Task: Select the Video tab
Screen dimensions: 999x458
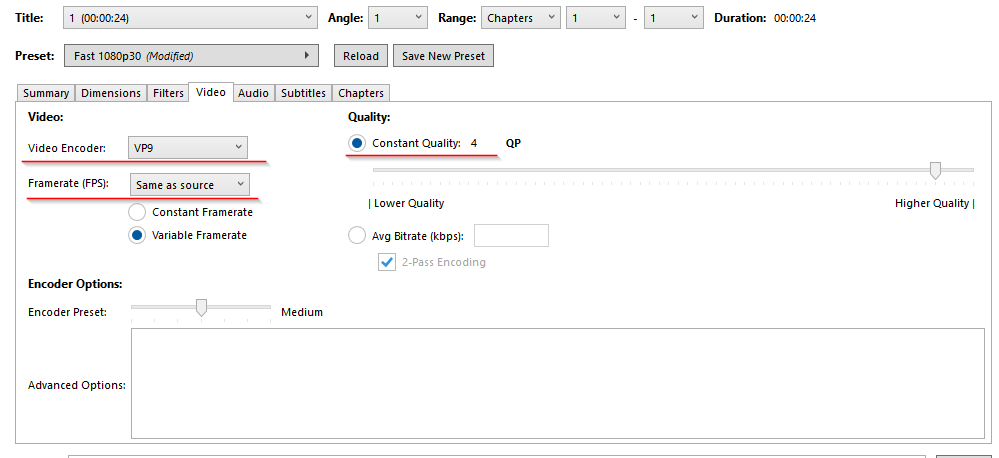Action: (211, 92)
